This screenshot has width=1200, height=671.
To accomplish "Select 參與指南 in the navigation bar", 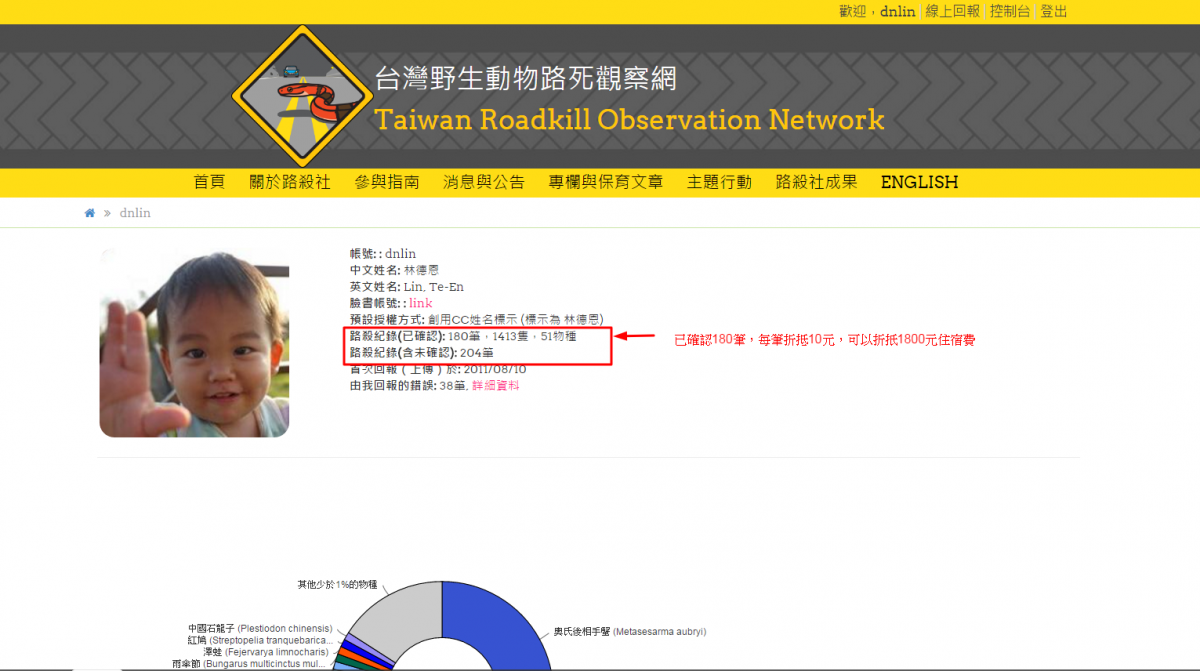I will (x=386, y=182).
